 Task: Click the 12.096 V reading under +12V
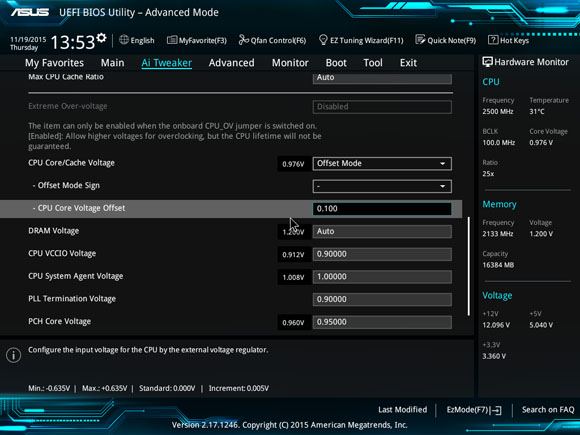click(x=496, y=325)
